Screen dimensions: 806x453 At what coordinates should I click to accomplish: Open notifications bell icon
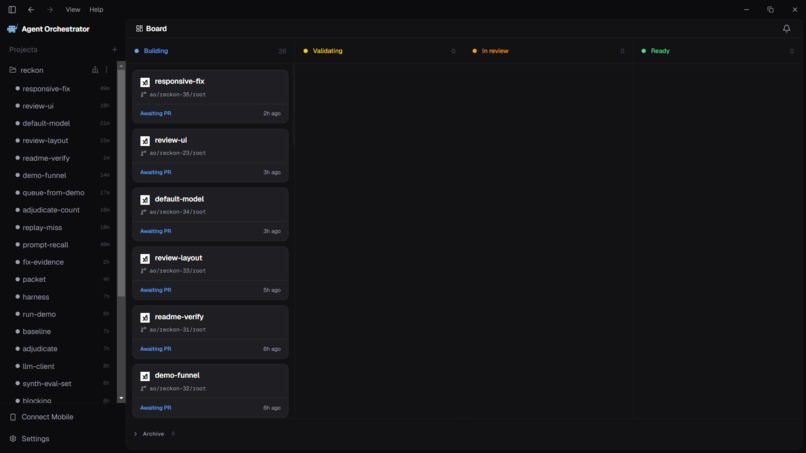coord(786,29)
